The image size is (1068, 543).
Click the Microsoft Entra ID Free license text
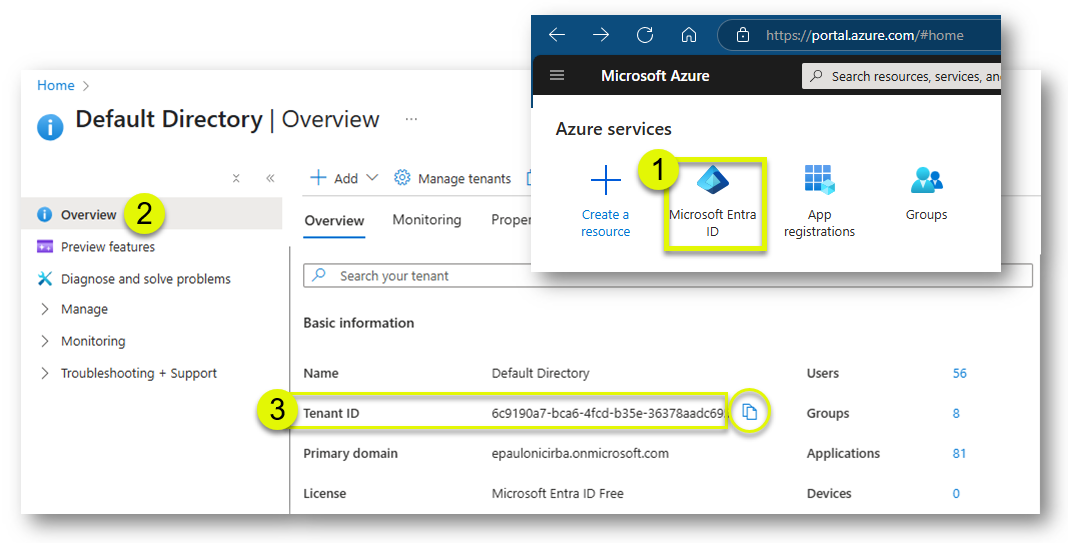(558, 494)
